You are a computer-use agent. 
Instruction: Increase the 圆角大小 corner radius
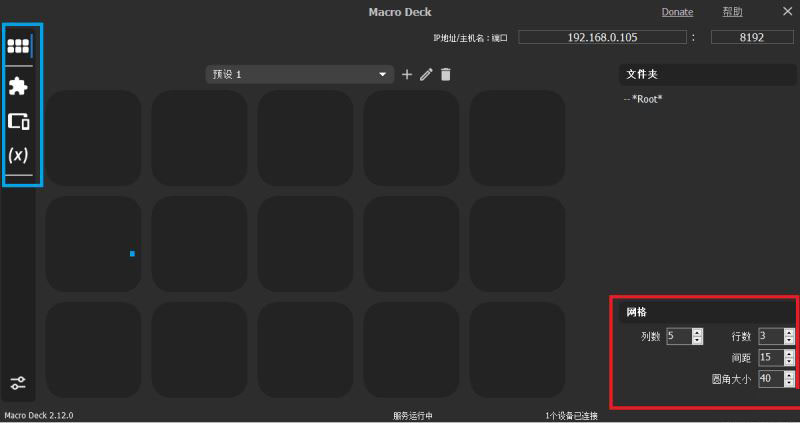[790, 375]
